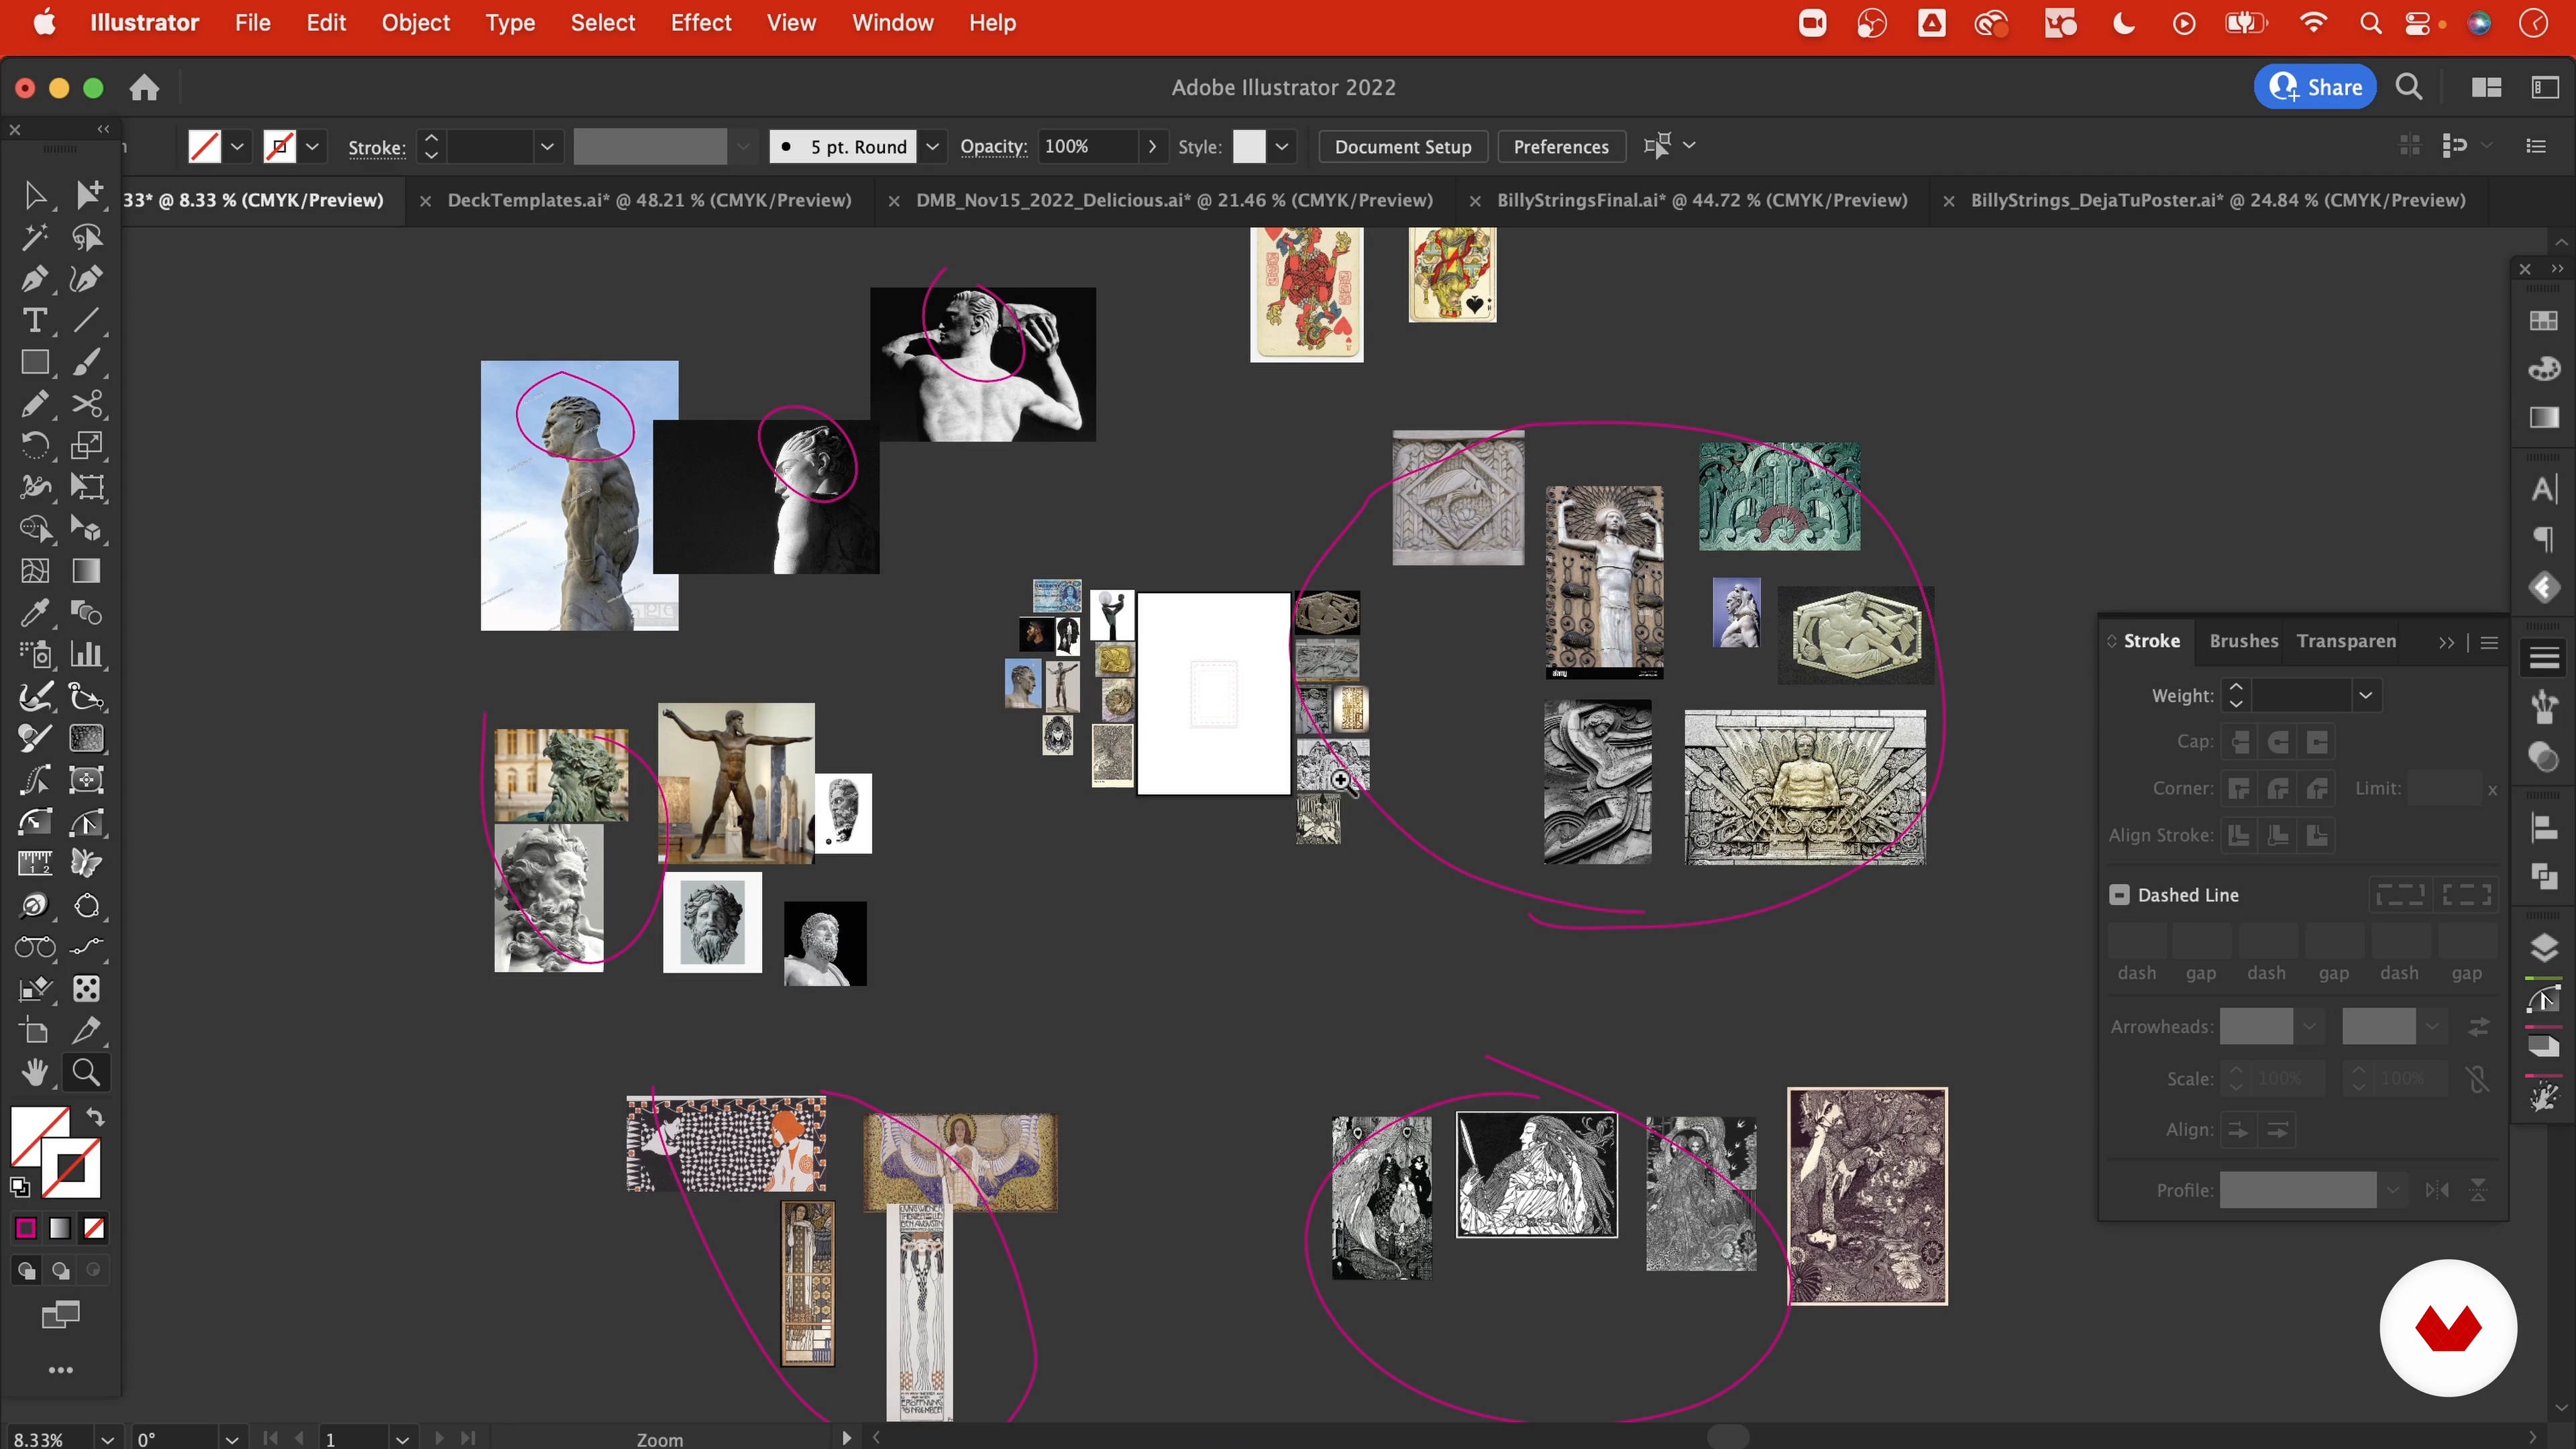Open Arrange Documents icon in title bar
This screenshot has width=2576, height=1449.
coord(2486,88)
